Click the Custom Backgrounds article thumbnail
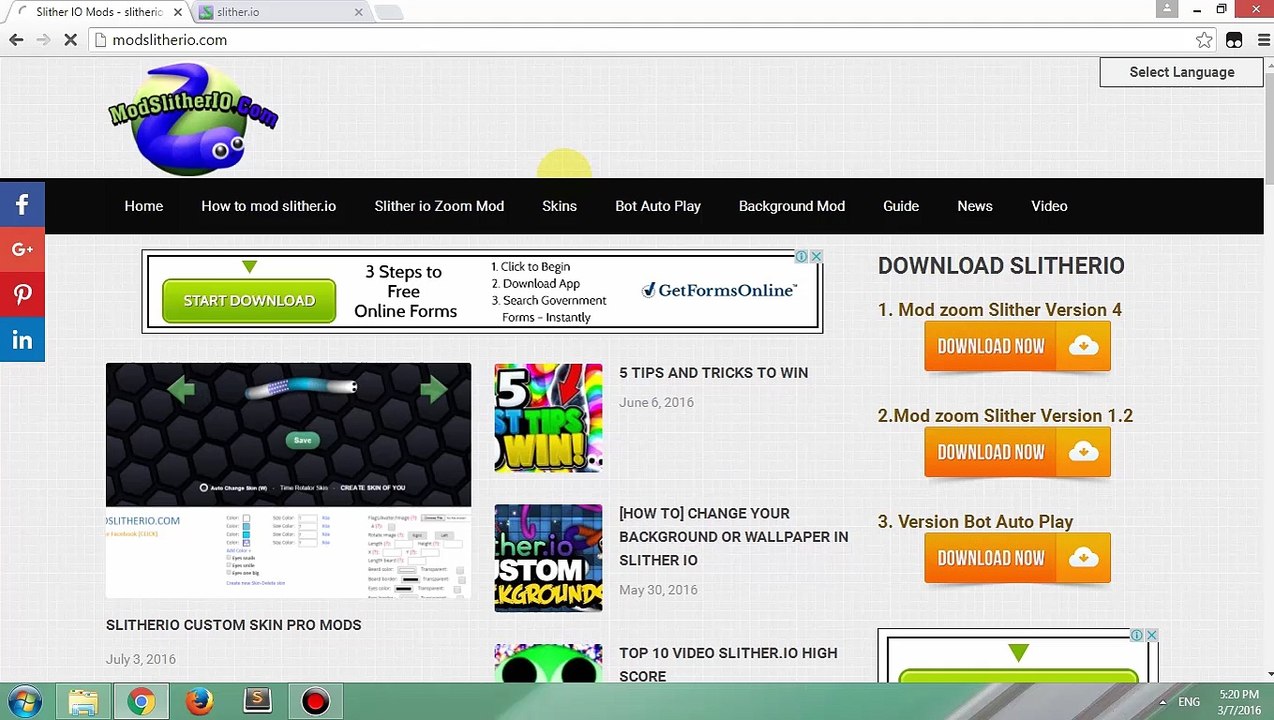Screen dimensions: 1274x720 (x=548, y=557)
